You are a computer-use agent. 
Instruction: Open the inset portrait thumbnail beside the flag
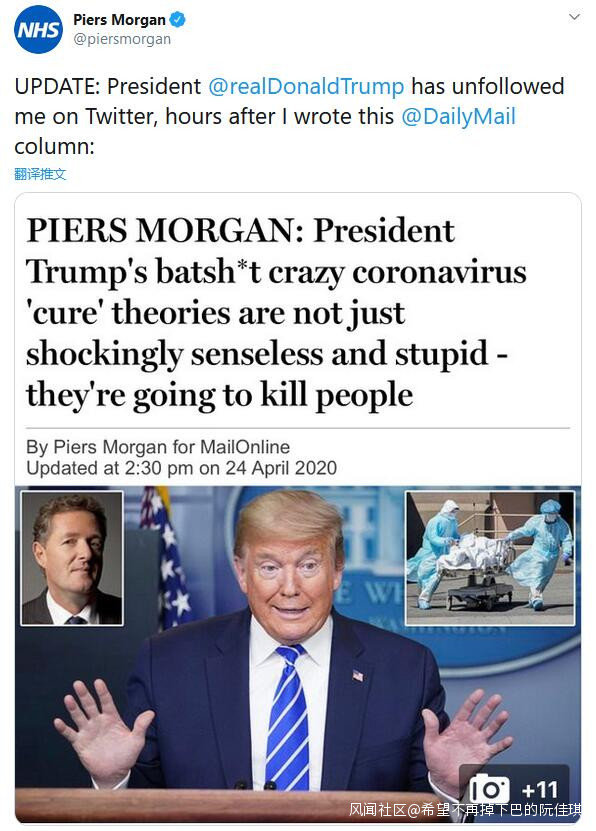coord(72,558)
